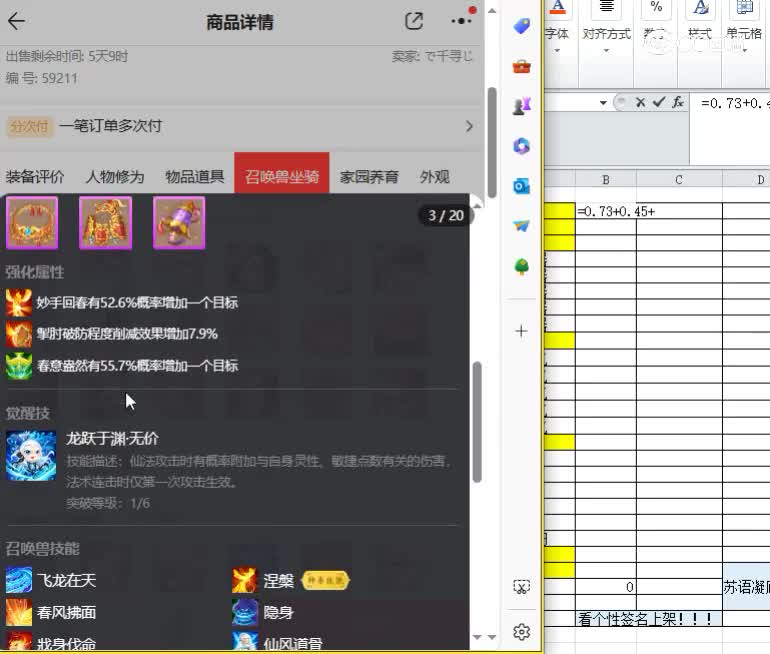Viewport: 770px width, 654px height.
Task: Click the 妙手回春 enhancement skill icon
Action: pyautogui.click(x=19, y=302)
